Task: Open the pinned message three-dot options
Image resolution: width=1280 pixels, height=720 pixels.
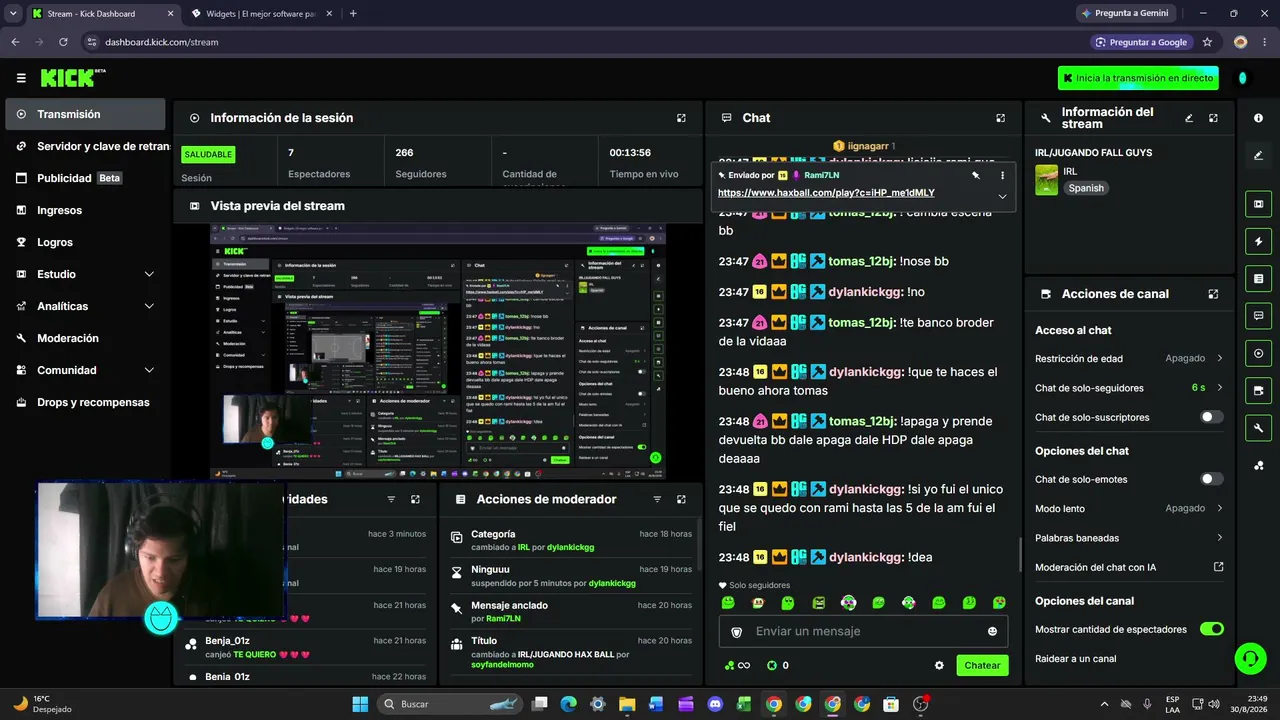Action: click(x=1002, y=175)
